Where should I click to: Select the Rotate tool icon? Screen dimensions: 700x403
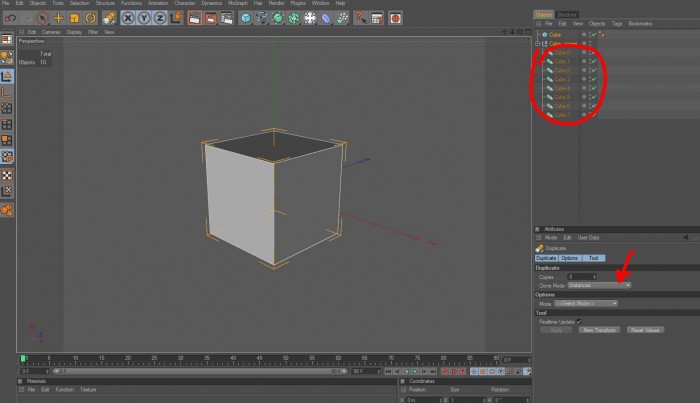tap(91, 18)
